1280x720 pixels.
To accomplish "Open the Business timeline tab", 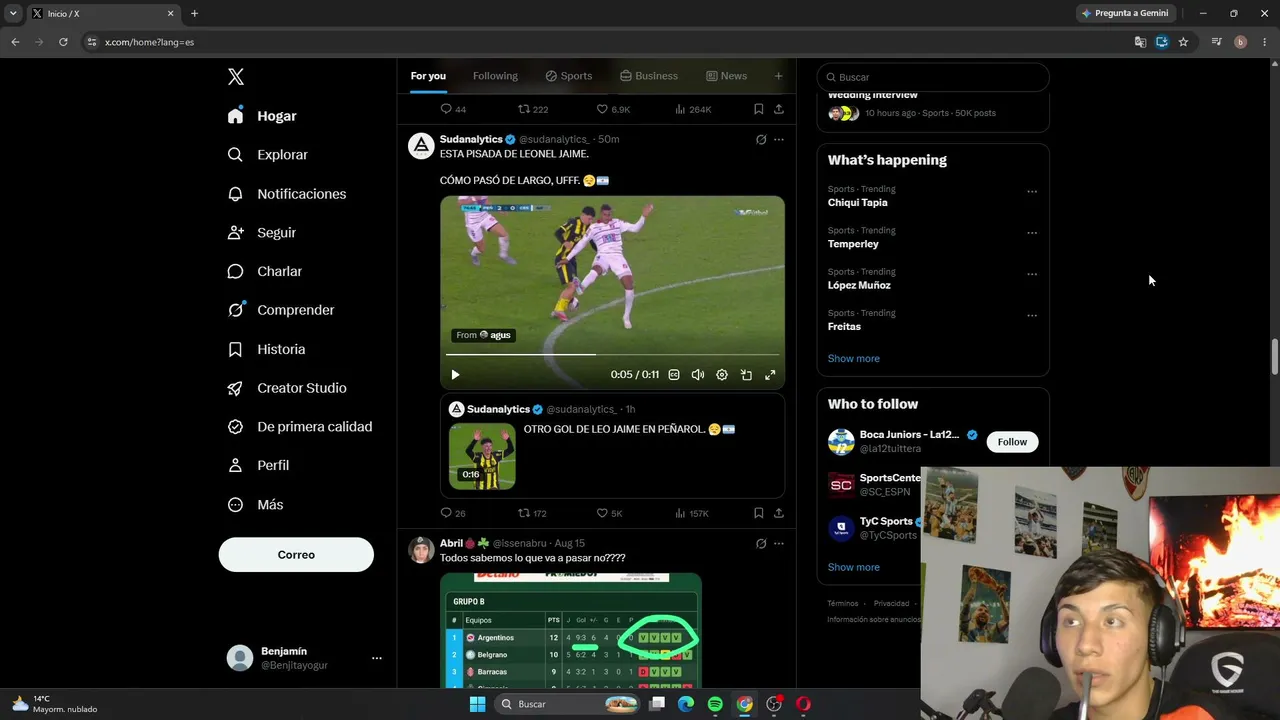I will [x=649, y=76].
